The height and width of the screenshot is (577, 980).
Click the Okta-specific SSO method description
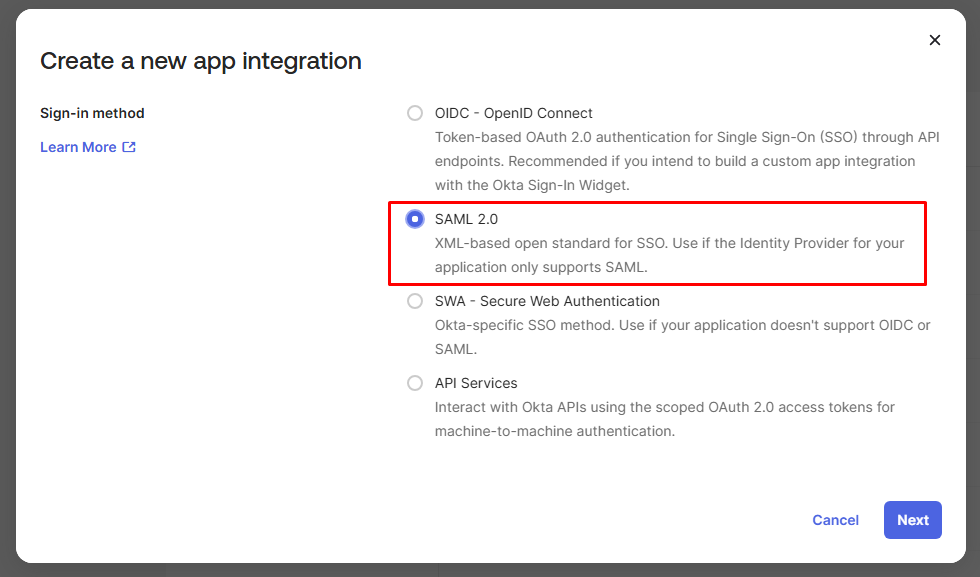tap(682, 337)
